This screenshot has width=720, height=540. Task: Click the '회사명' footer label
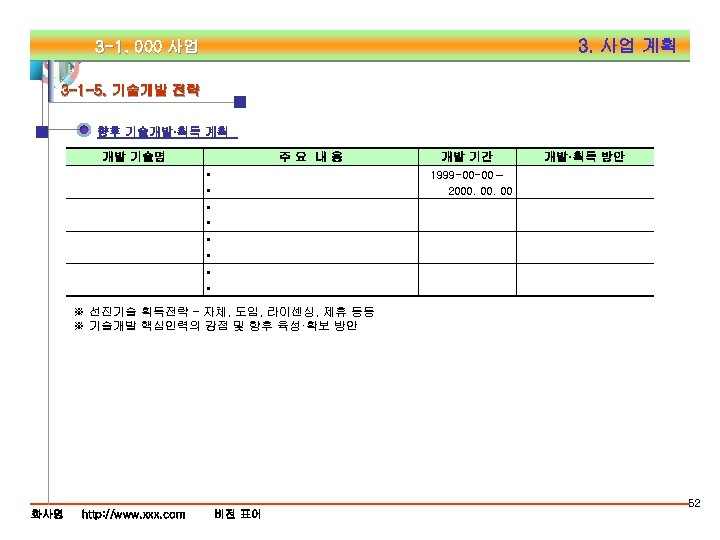point(47,514)
